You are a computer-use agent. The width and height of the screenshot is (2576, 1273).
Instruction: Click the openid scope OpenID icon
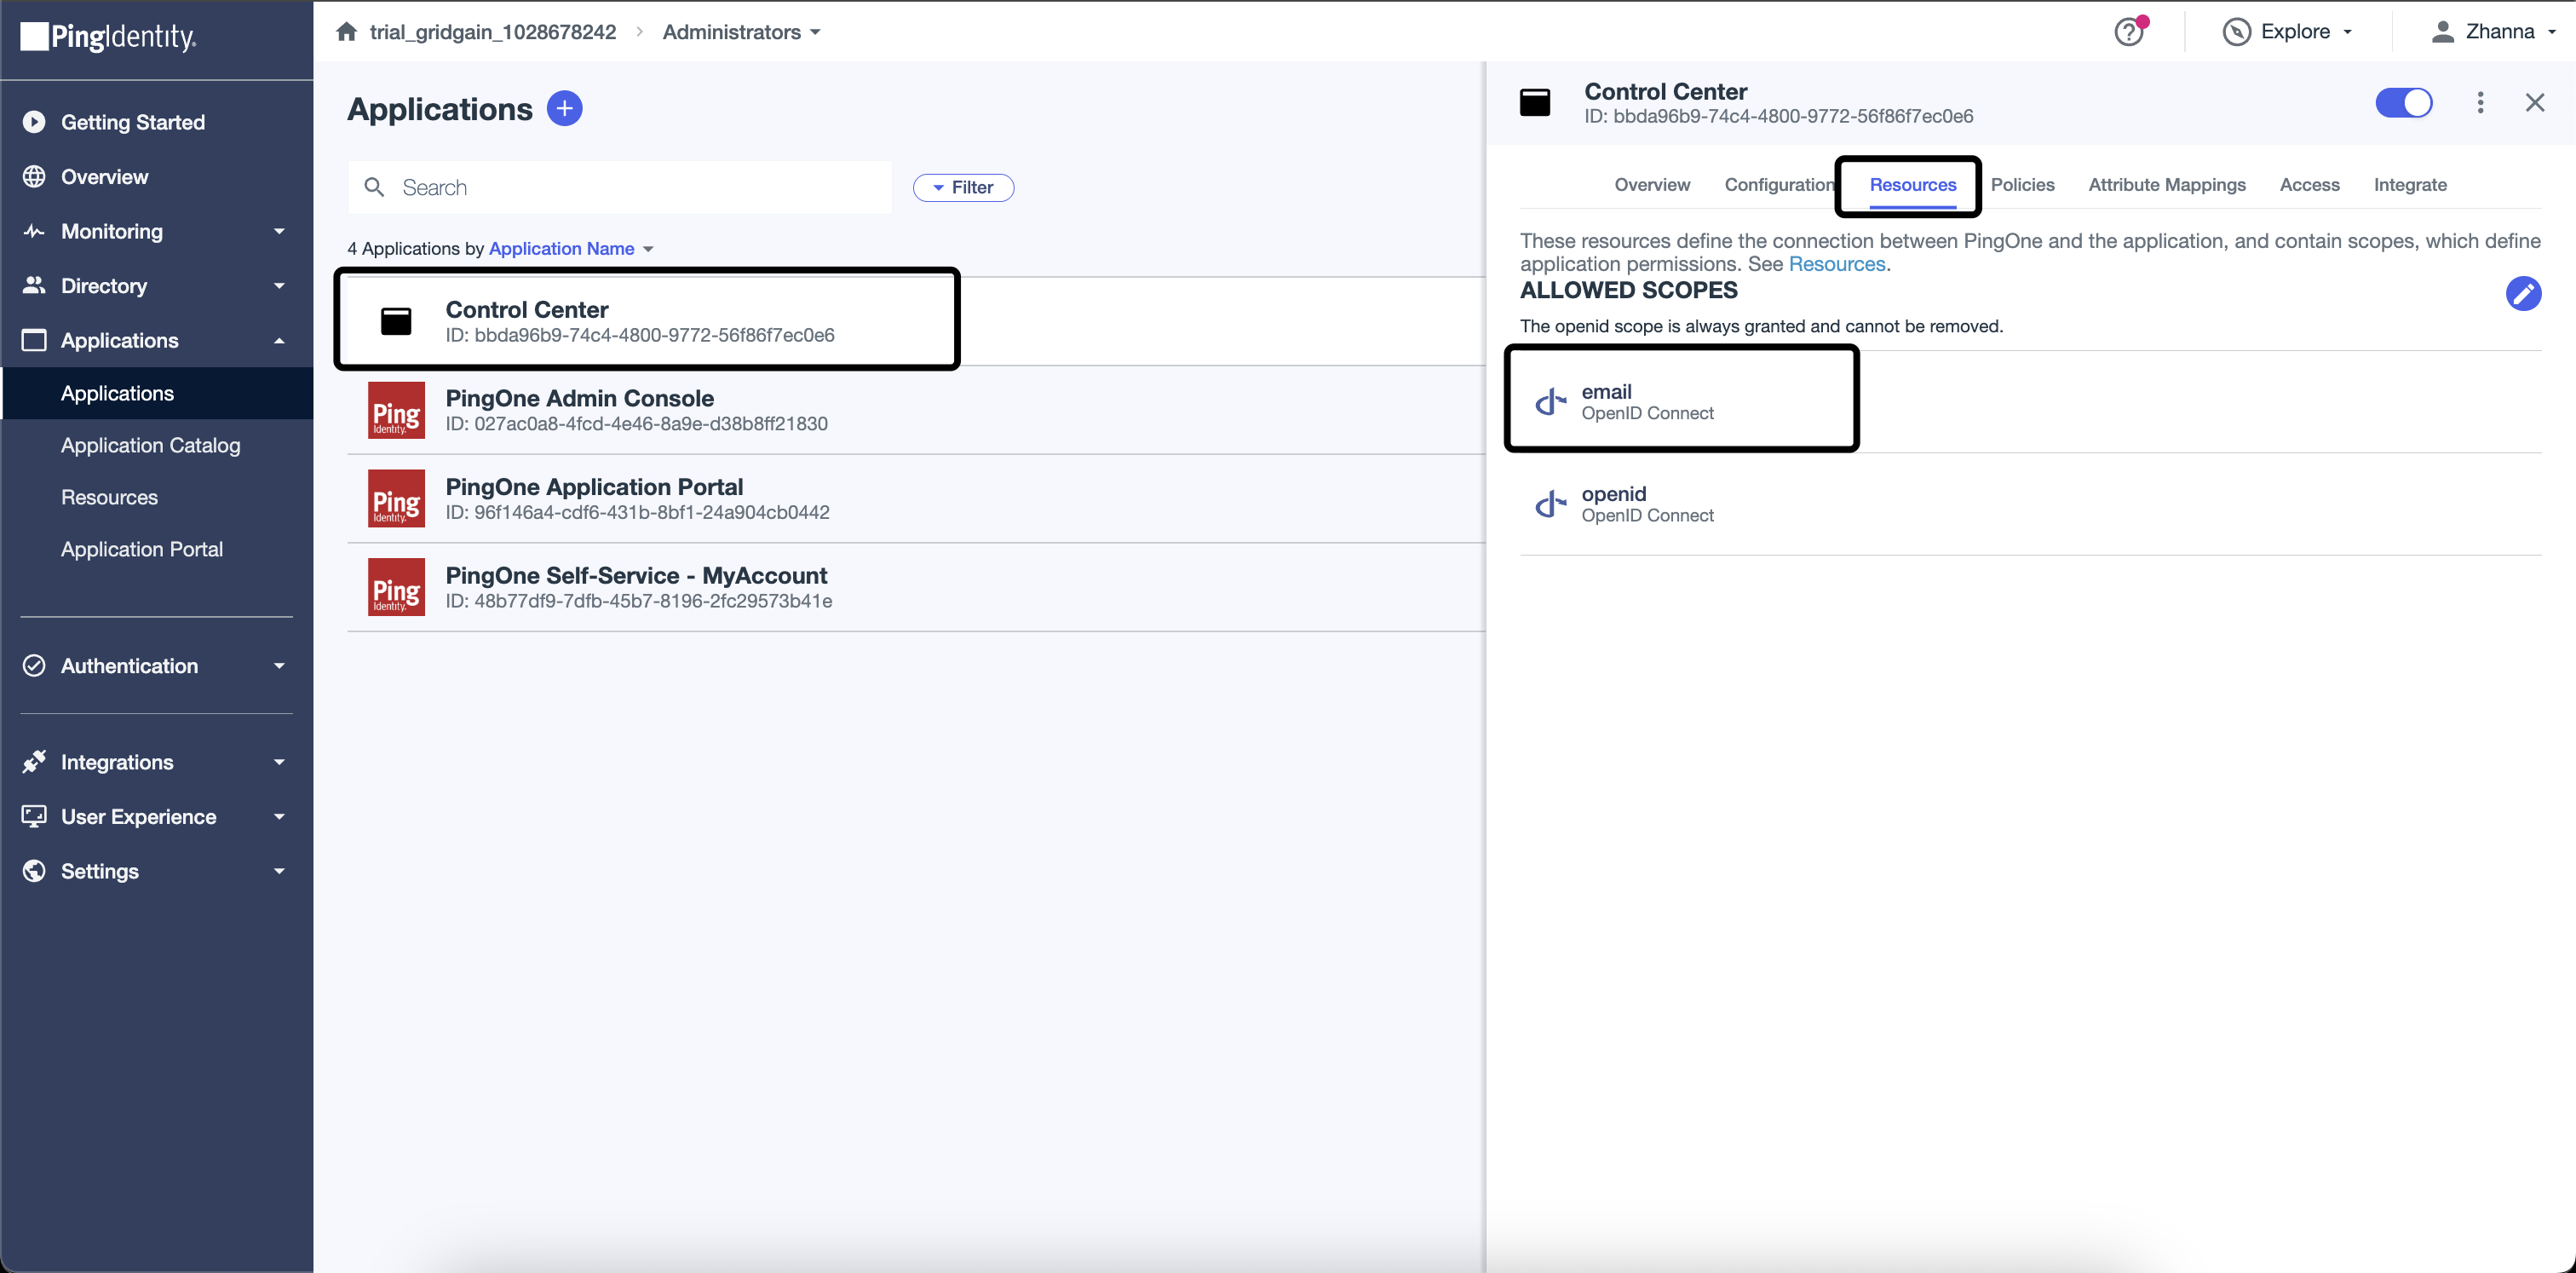[x=1550, y=504]
